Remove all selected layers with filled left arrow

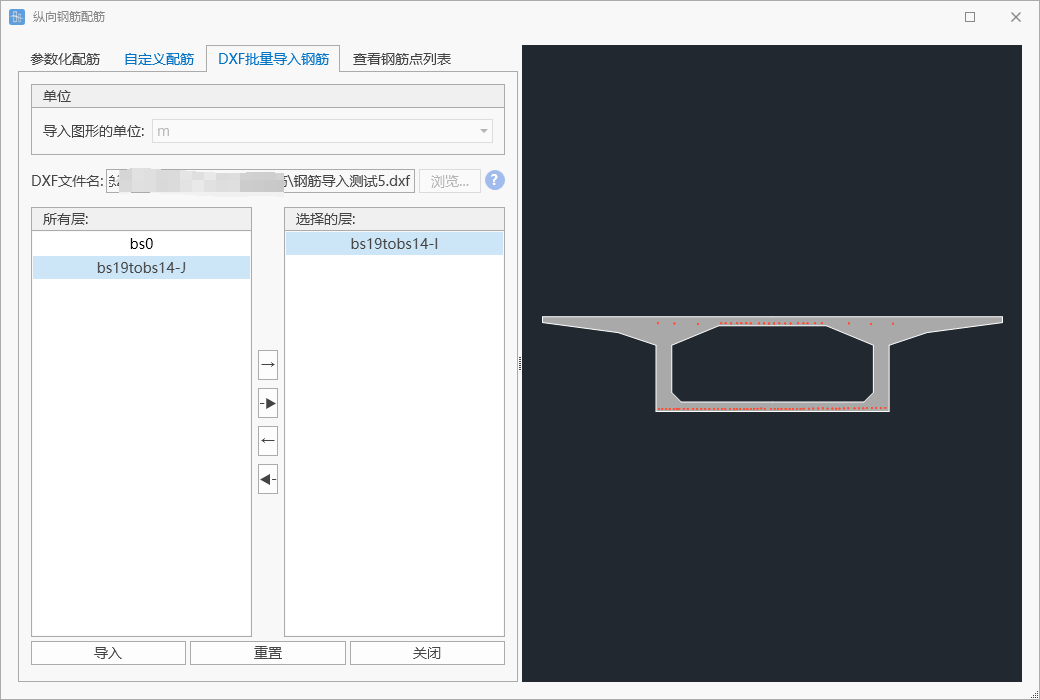point(268,479)
